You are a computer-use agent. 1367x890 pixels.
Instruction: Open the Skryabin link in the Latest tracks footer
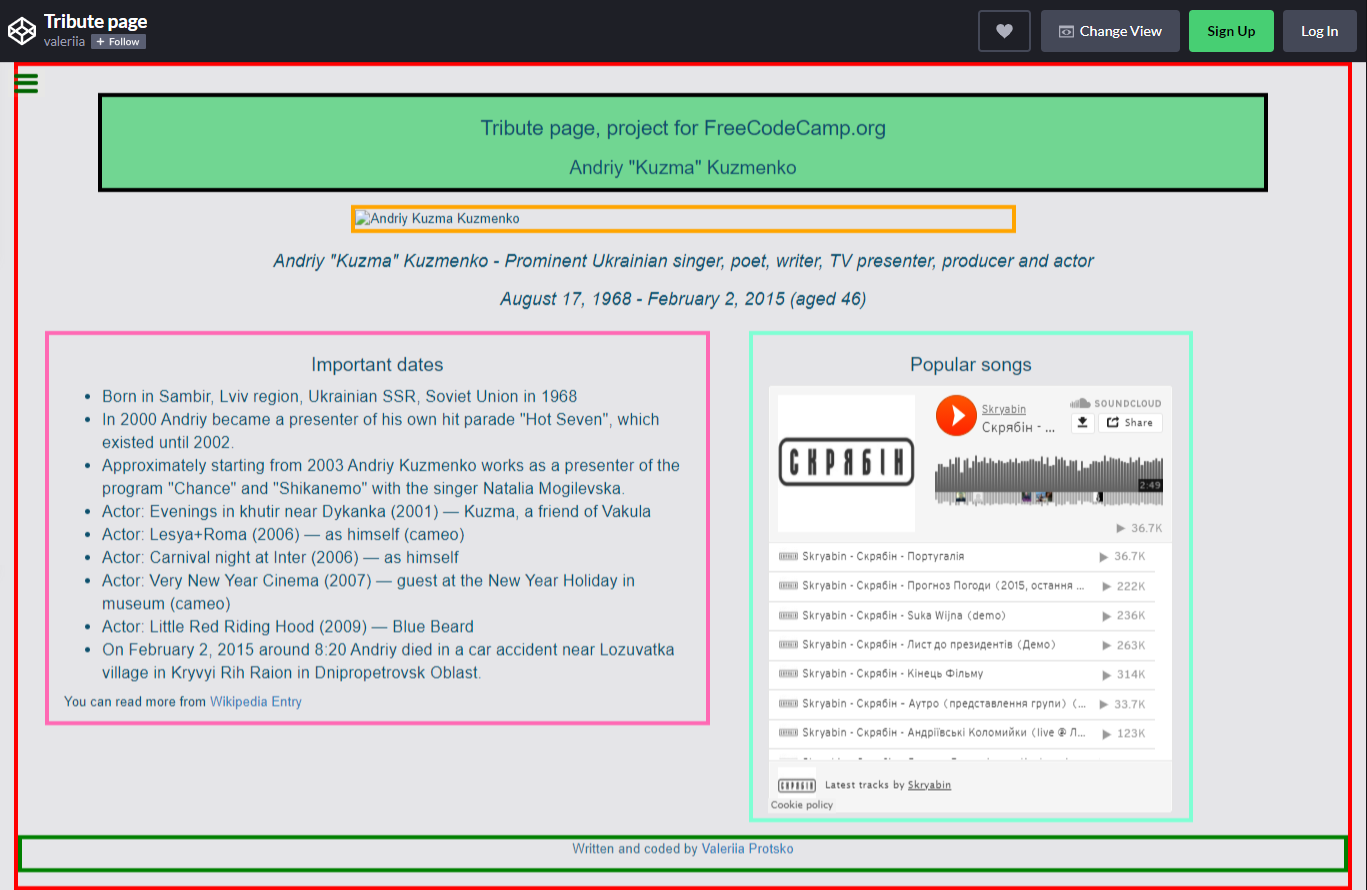929,785
